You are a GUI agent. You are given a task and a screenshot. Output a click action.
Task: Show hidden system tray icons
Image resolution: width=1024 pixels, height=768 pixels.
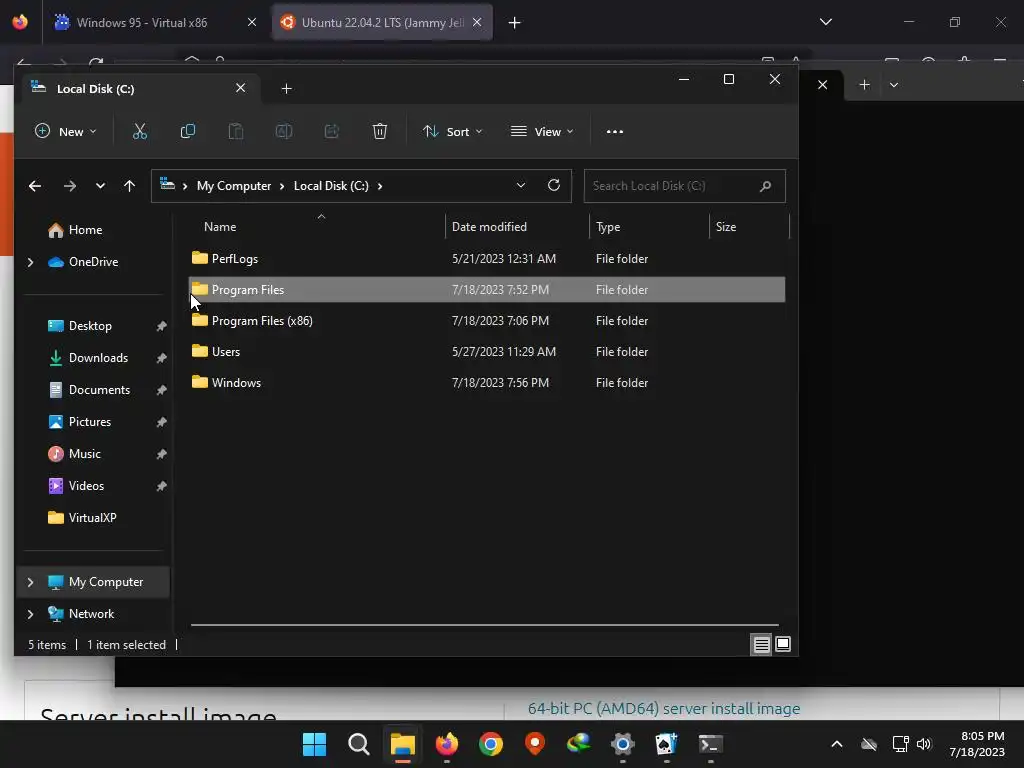point(837,744)
